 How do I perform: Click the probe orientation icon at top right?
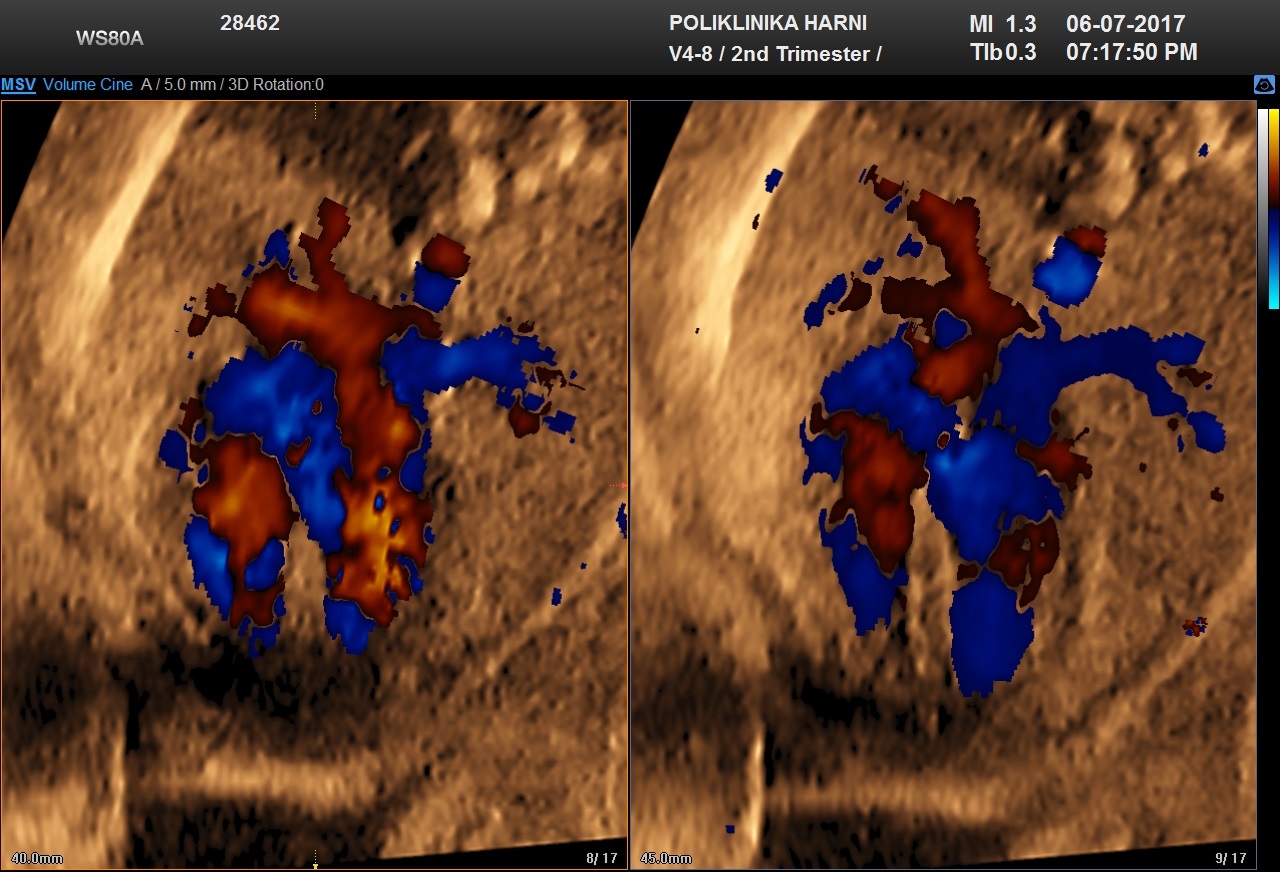(x=1264, y=86)
